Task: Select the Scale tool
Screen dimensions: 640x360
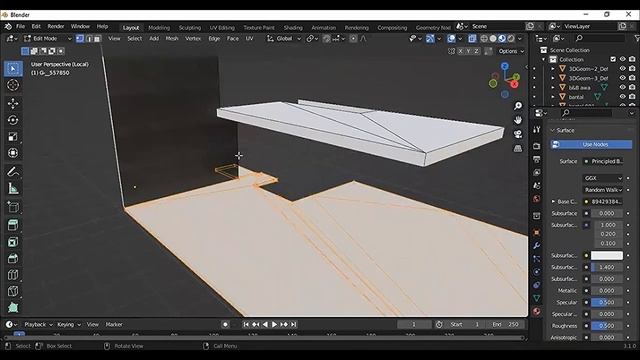Action: 13,136
